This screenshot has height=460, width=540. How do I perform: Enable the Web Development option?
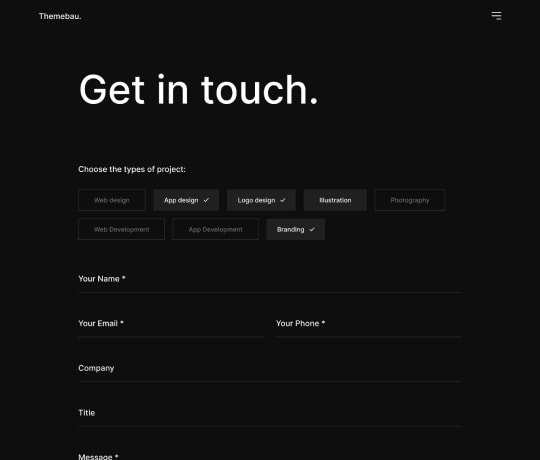[121, 229]
